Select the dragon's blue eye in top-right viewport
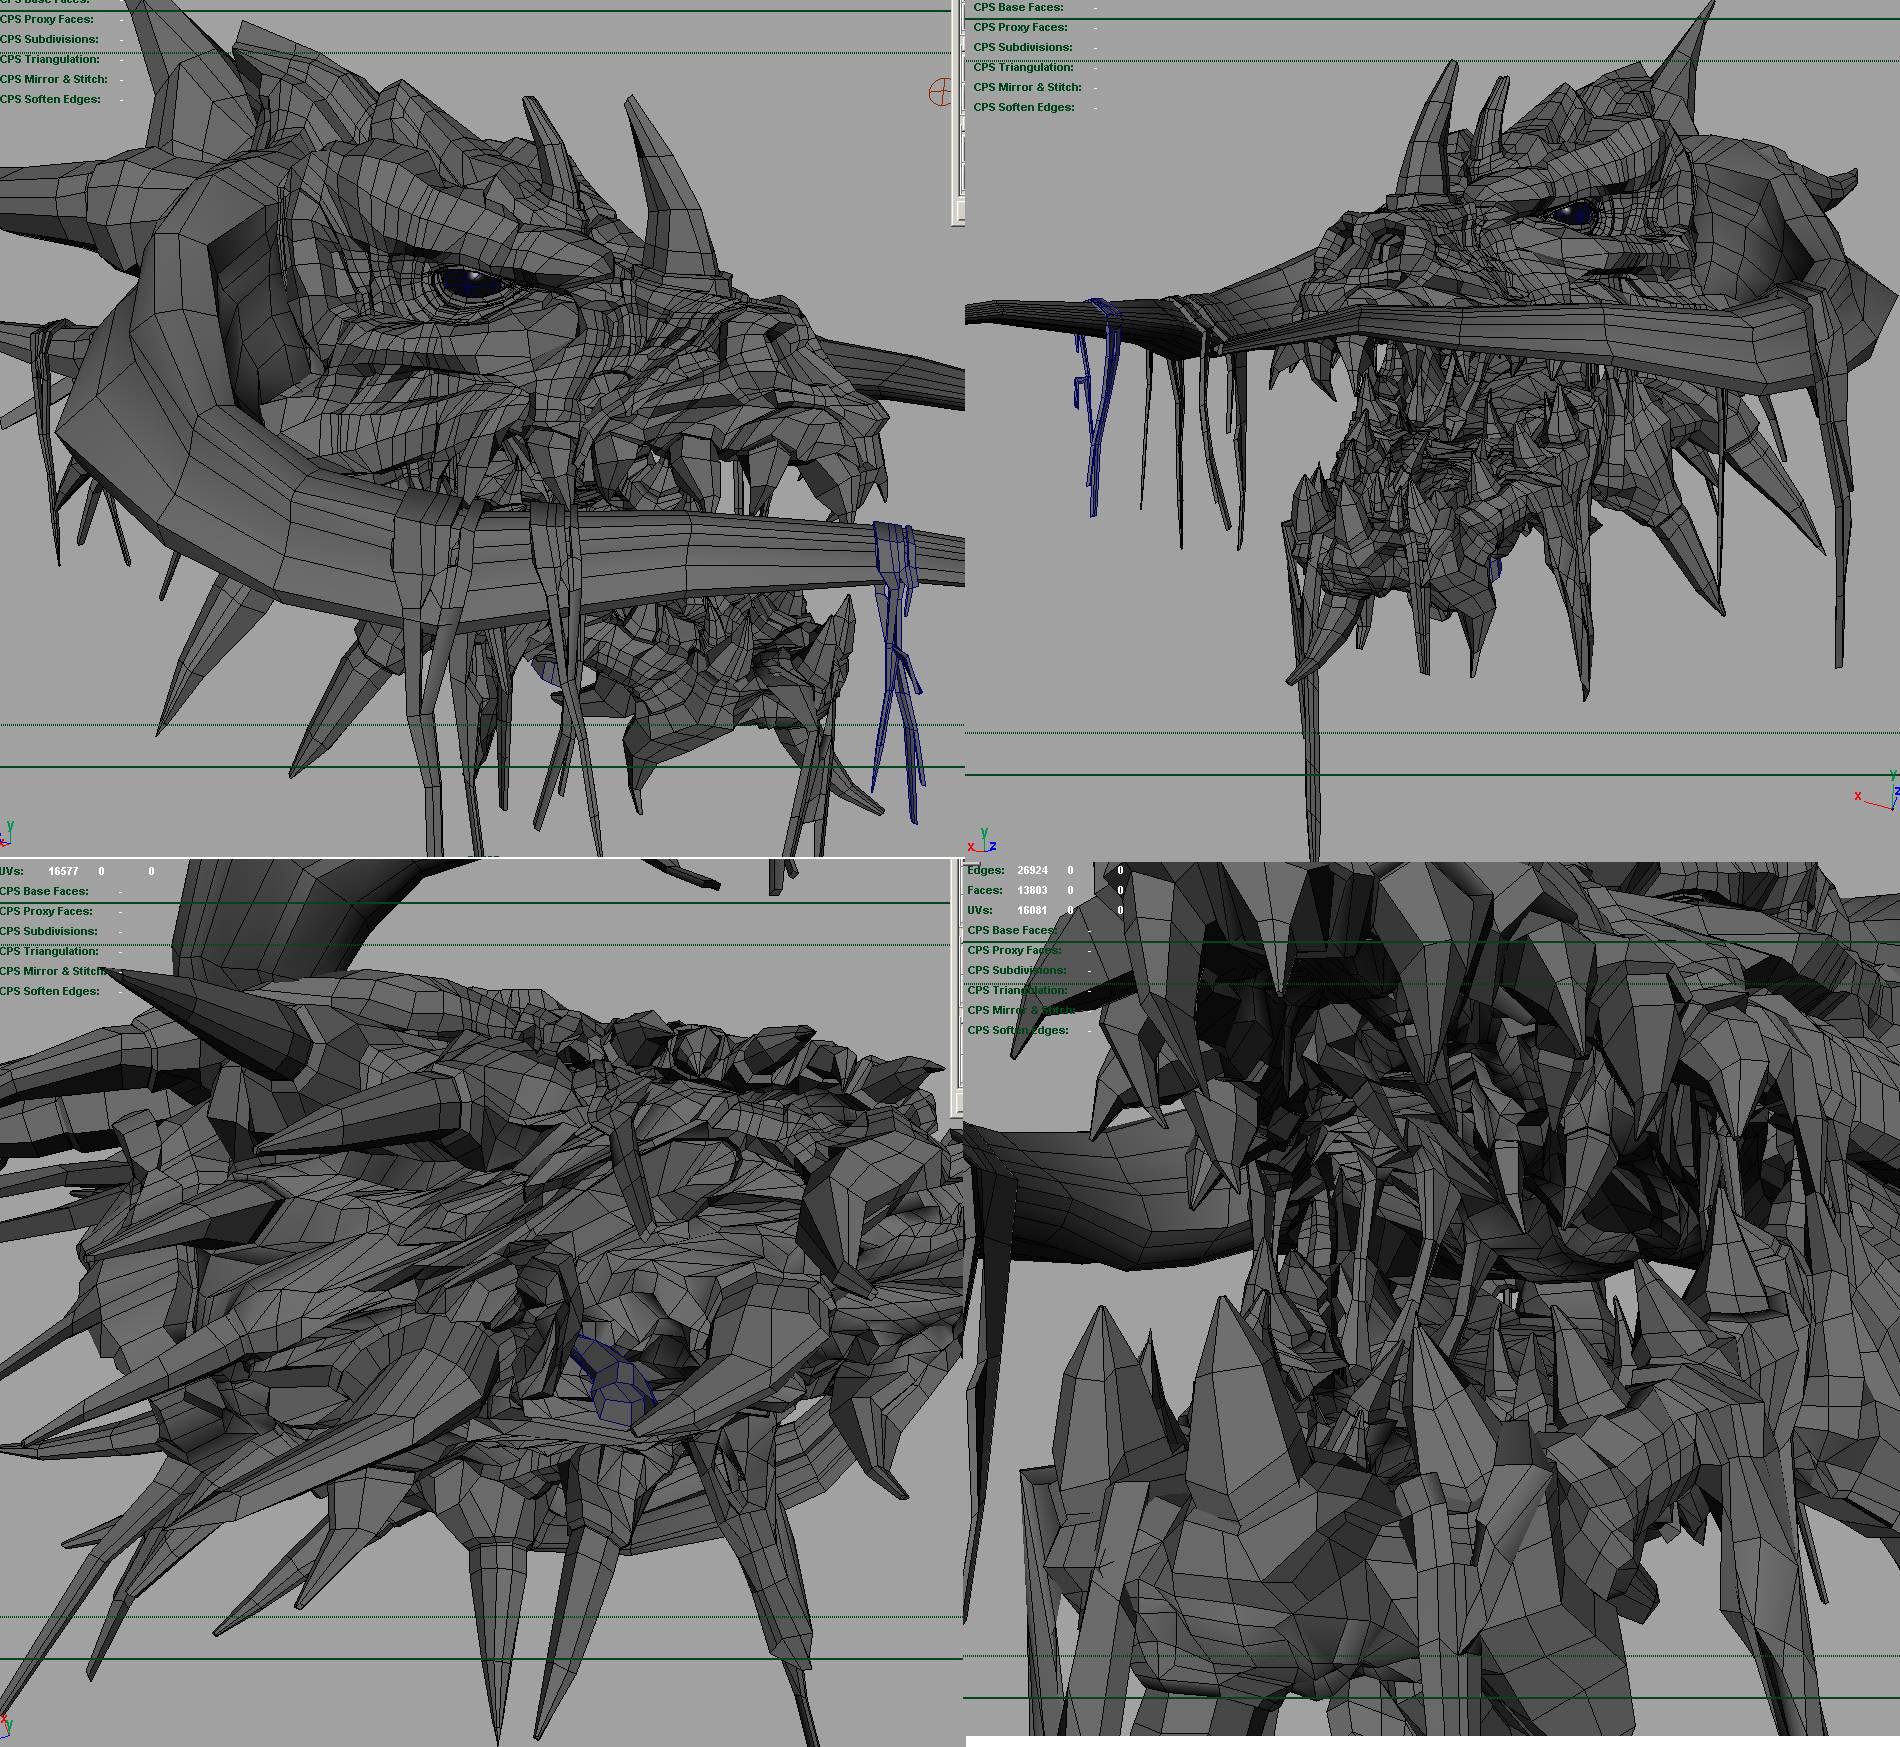 [1572, 213]
